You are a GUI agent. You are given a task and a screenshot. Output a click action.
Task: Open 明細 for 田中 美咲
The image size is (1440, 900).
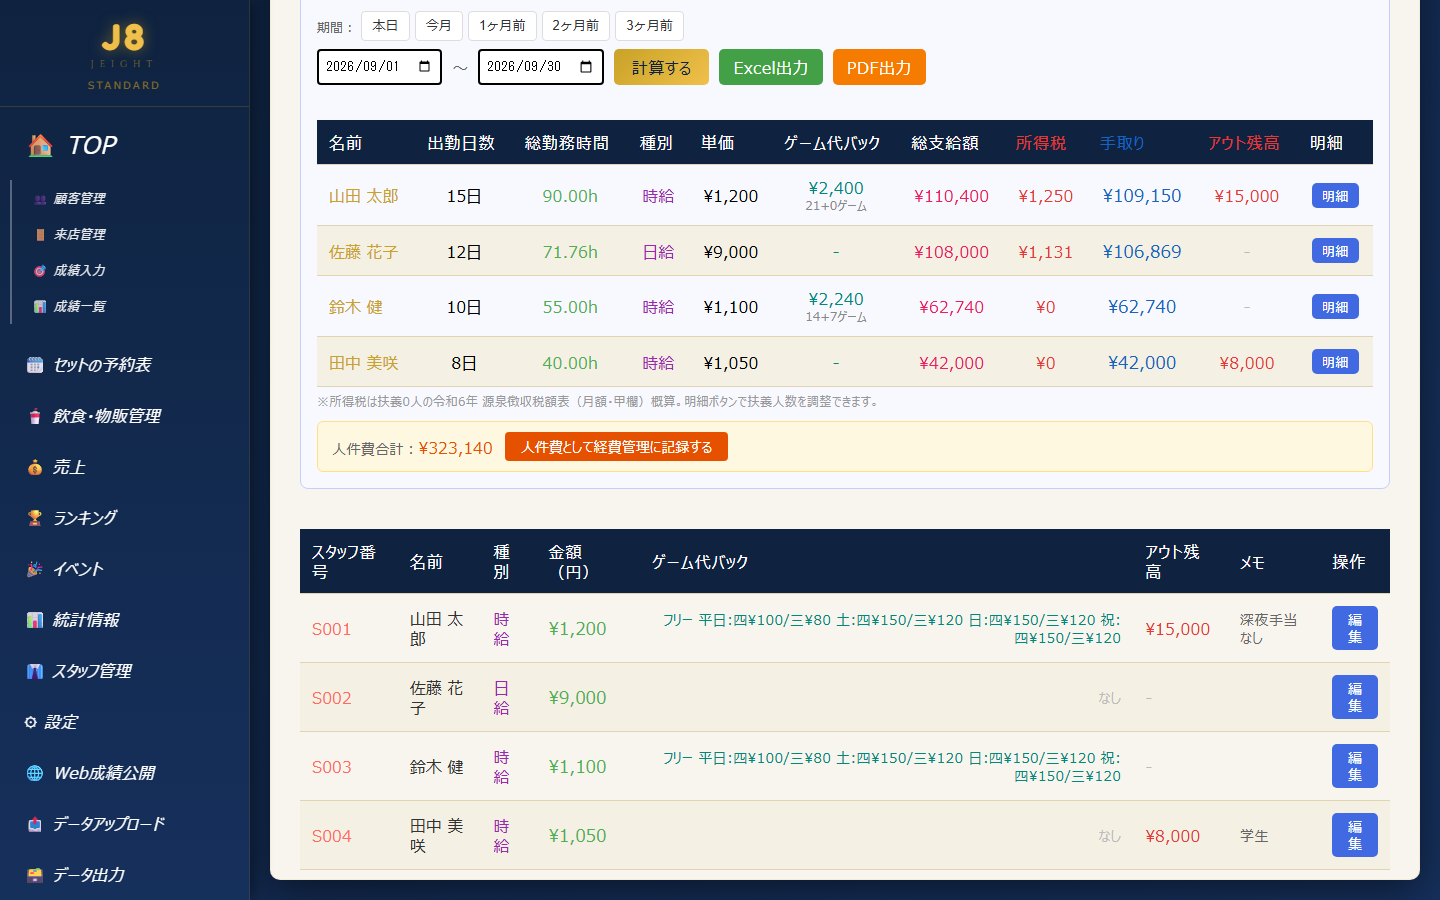point(1335,362)
